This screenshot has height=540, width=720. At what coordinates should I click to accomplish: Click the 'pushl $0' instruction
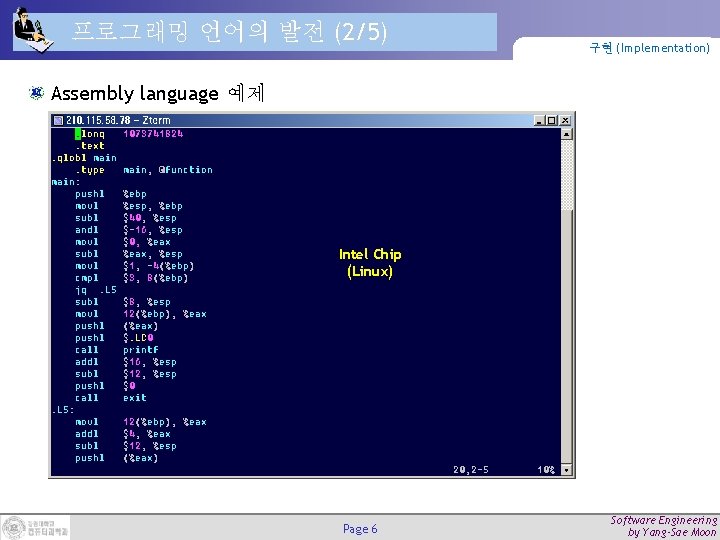(x=105, y=386)
